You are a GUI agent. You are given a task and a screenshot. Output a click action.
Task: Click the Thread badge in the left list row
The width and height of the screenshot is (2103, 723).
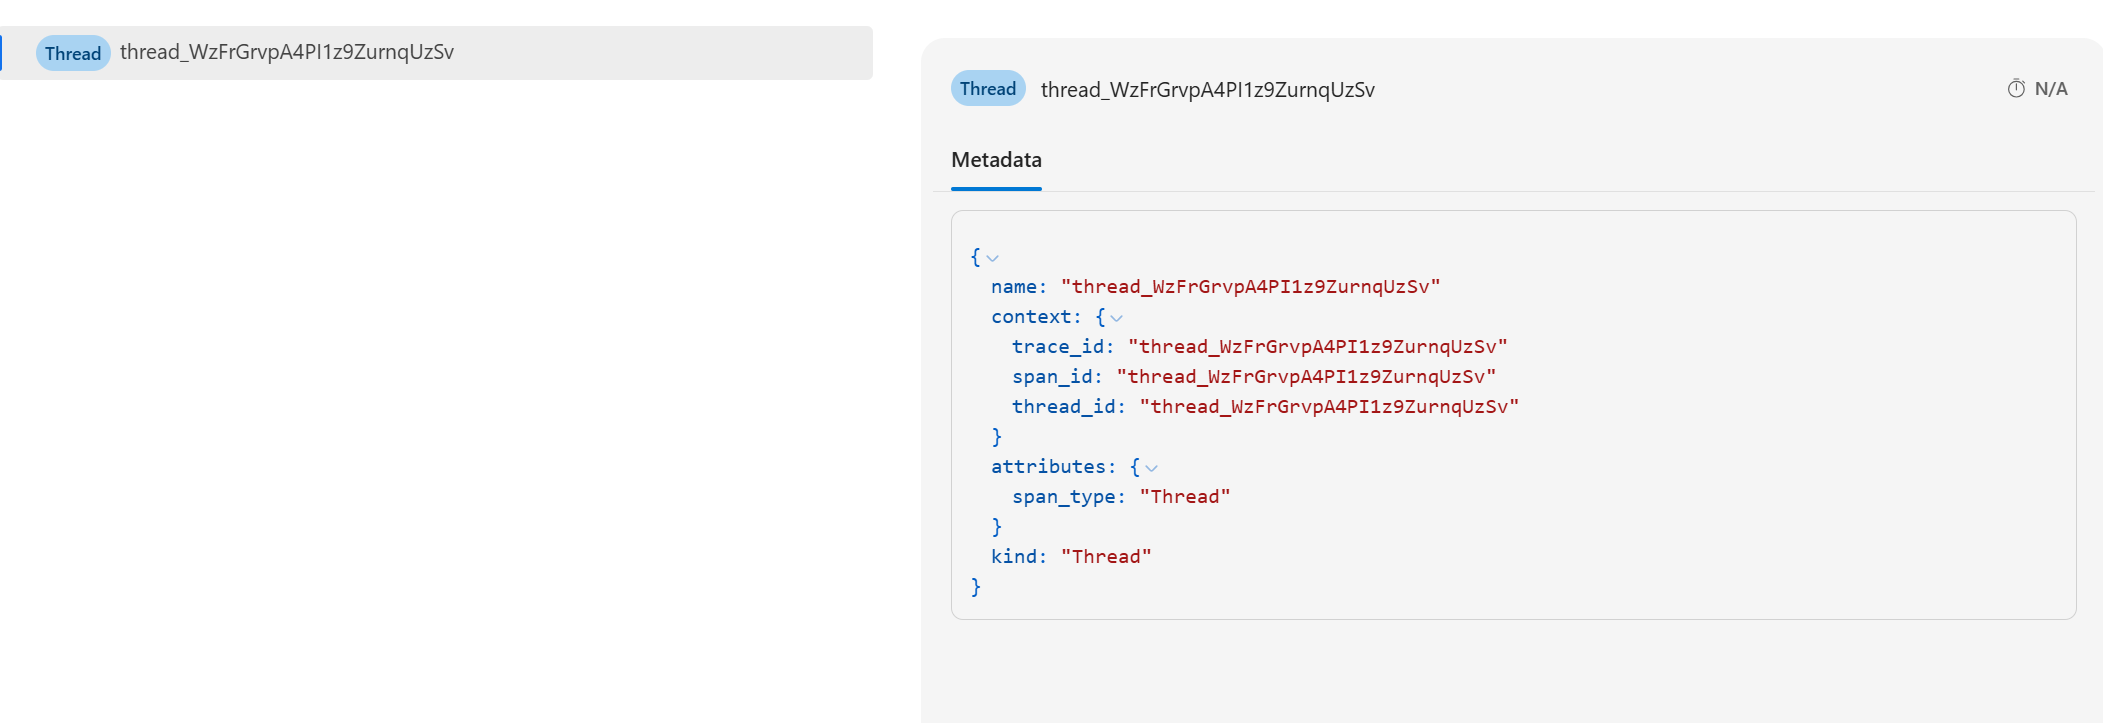point(73,53)
